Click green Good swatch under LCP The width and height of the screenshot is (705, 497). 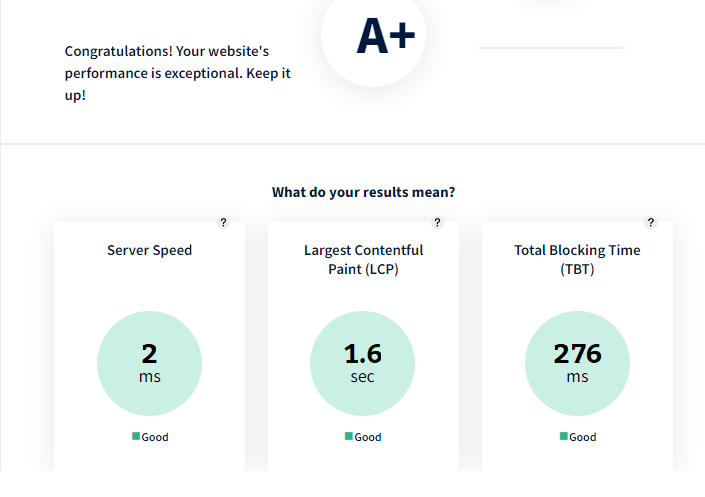click(x=348, y=436)
